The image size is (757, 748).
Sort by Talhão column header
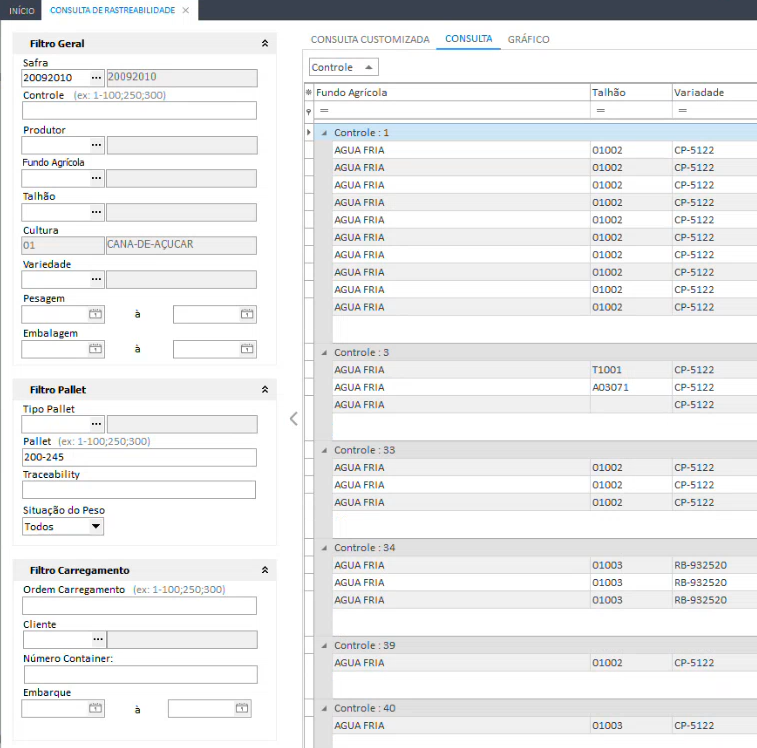[609, 92]
